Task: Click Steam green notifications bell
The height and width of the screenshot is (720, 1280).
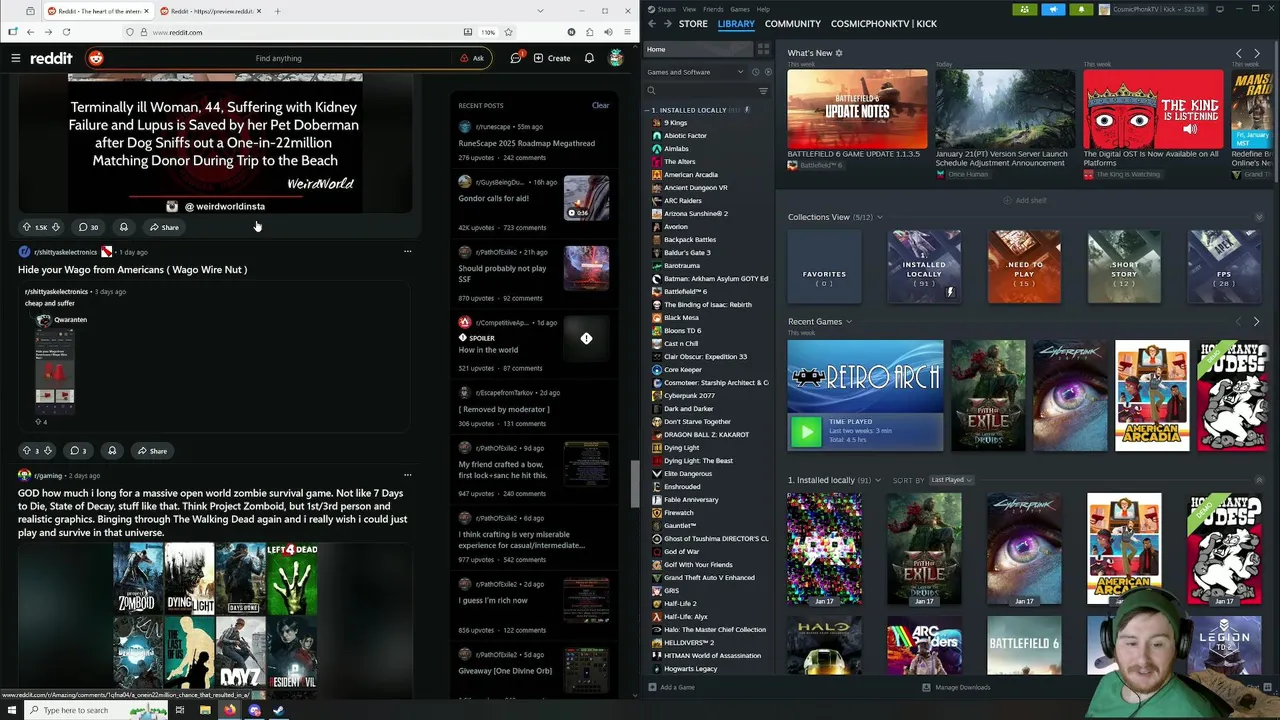Action: [x=1081, y=9]
